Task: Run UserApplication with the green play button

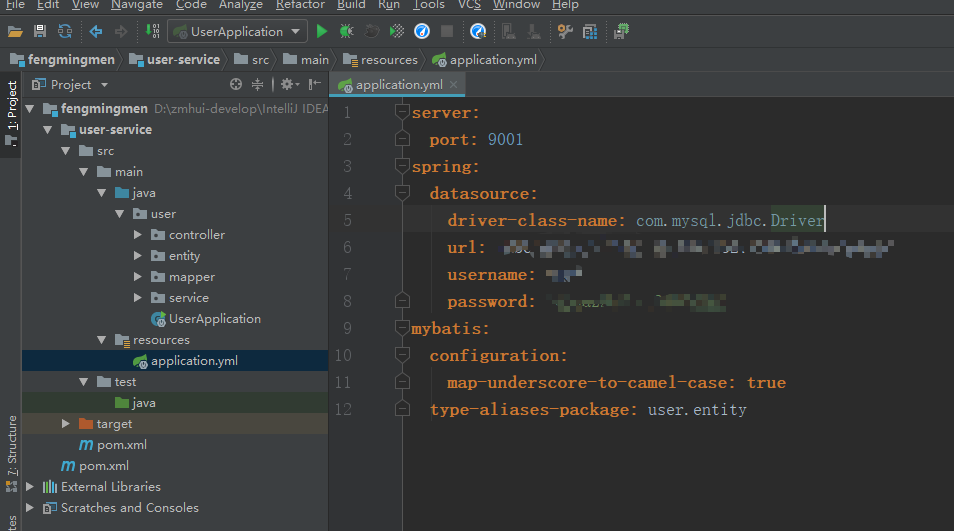Action: click(322, 32)
